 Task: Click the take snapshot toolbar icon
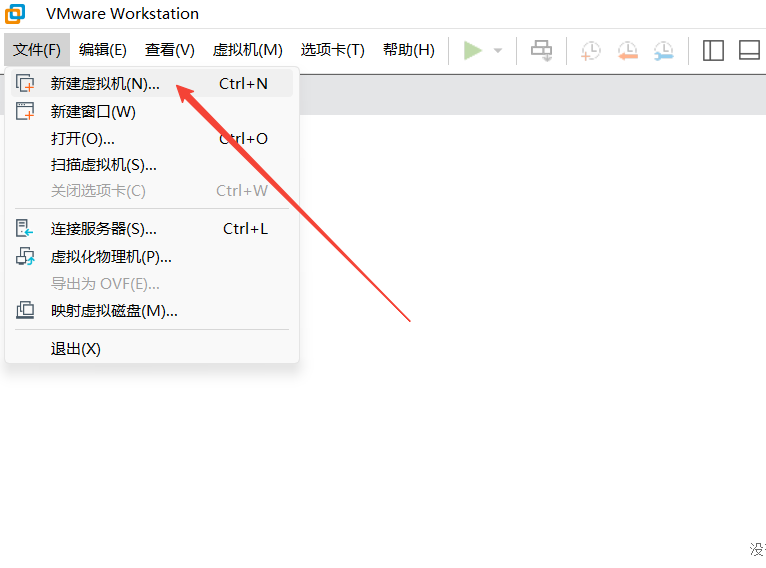point(591,51)
